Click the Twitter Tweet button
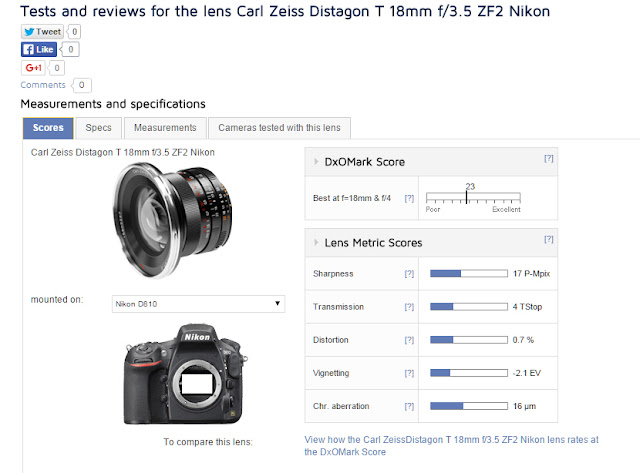The image size is (640, 473). point(42,32)
